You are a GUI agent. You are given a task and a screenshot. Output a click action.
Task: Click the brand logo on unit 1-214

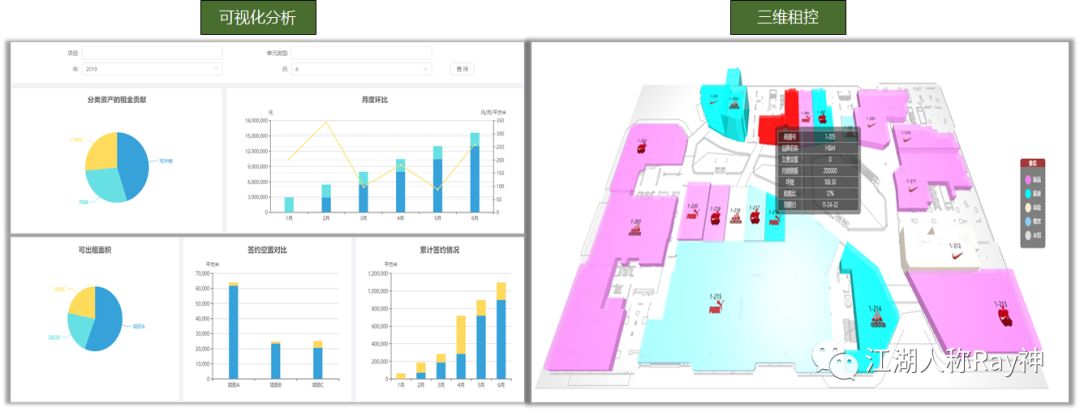click(x=874, y=321)
